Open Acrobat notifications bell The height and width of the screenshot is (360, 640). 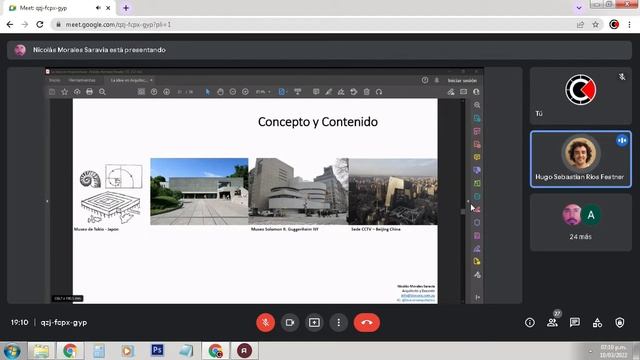pos(437,80)
